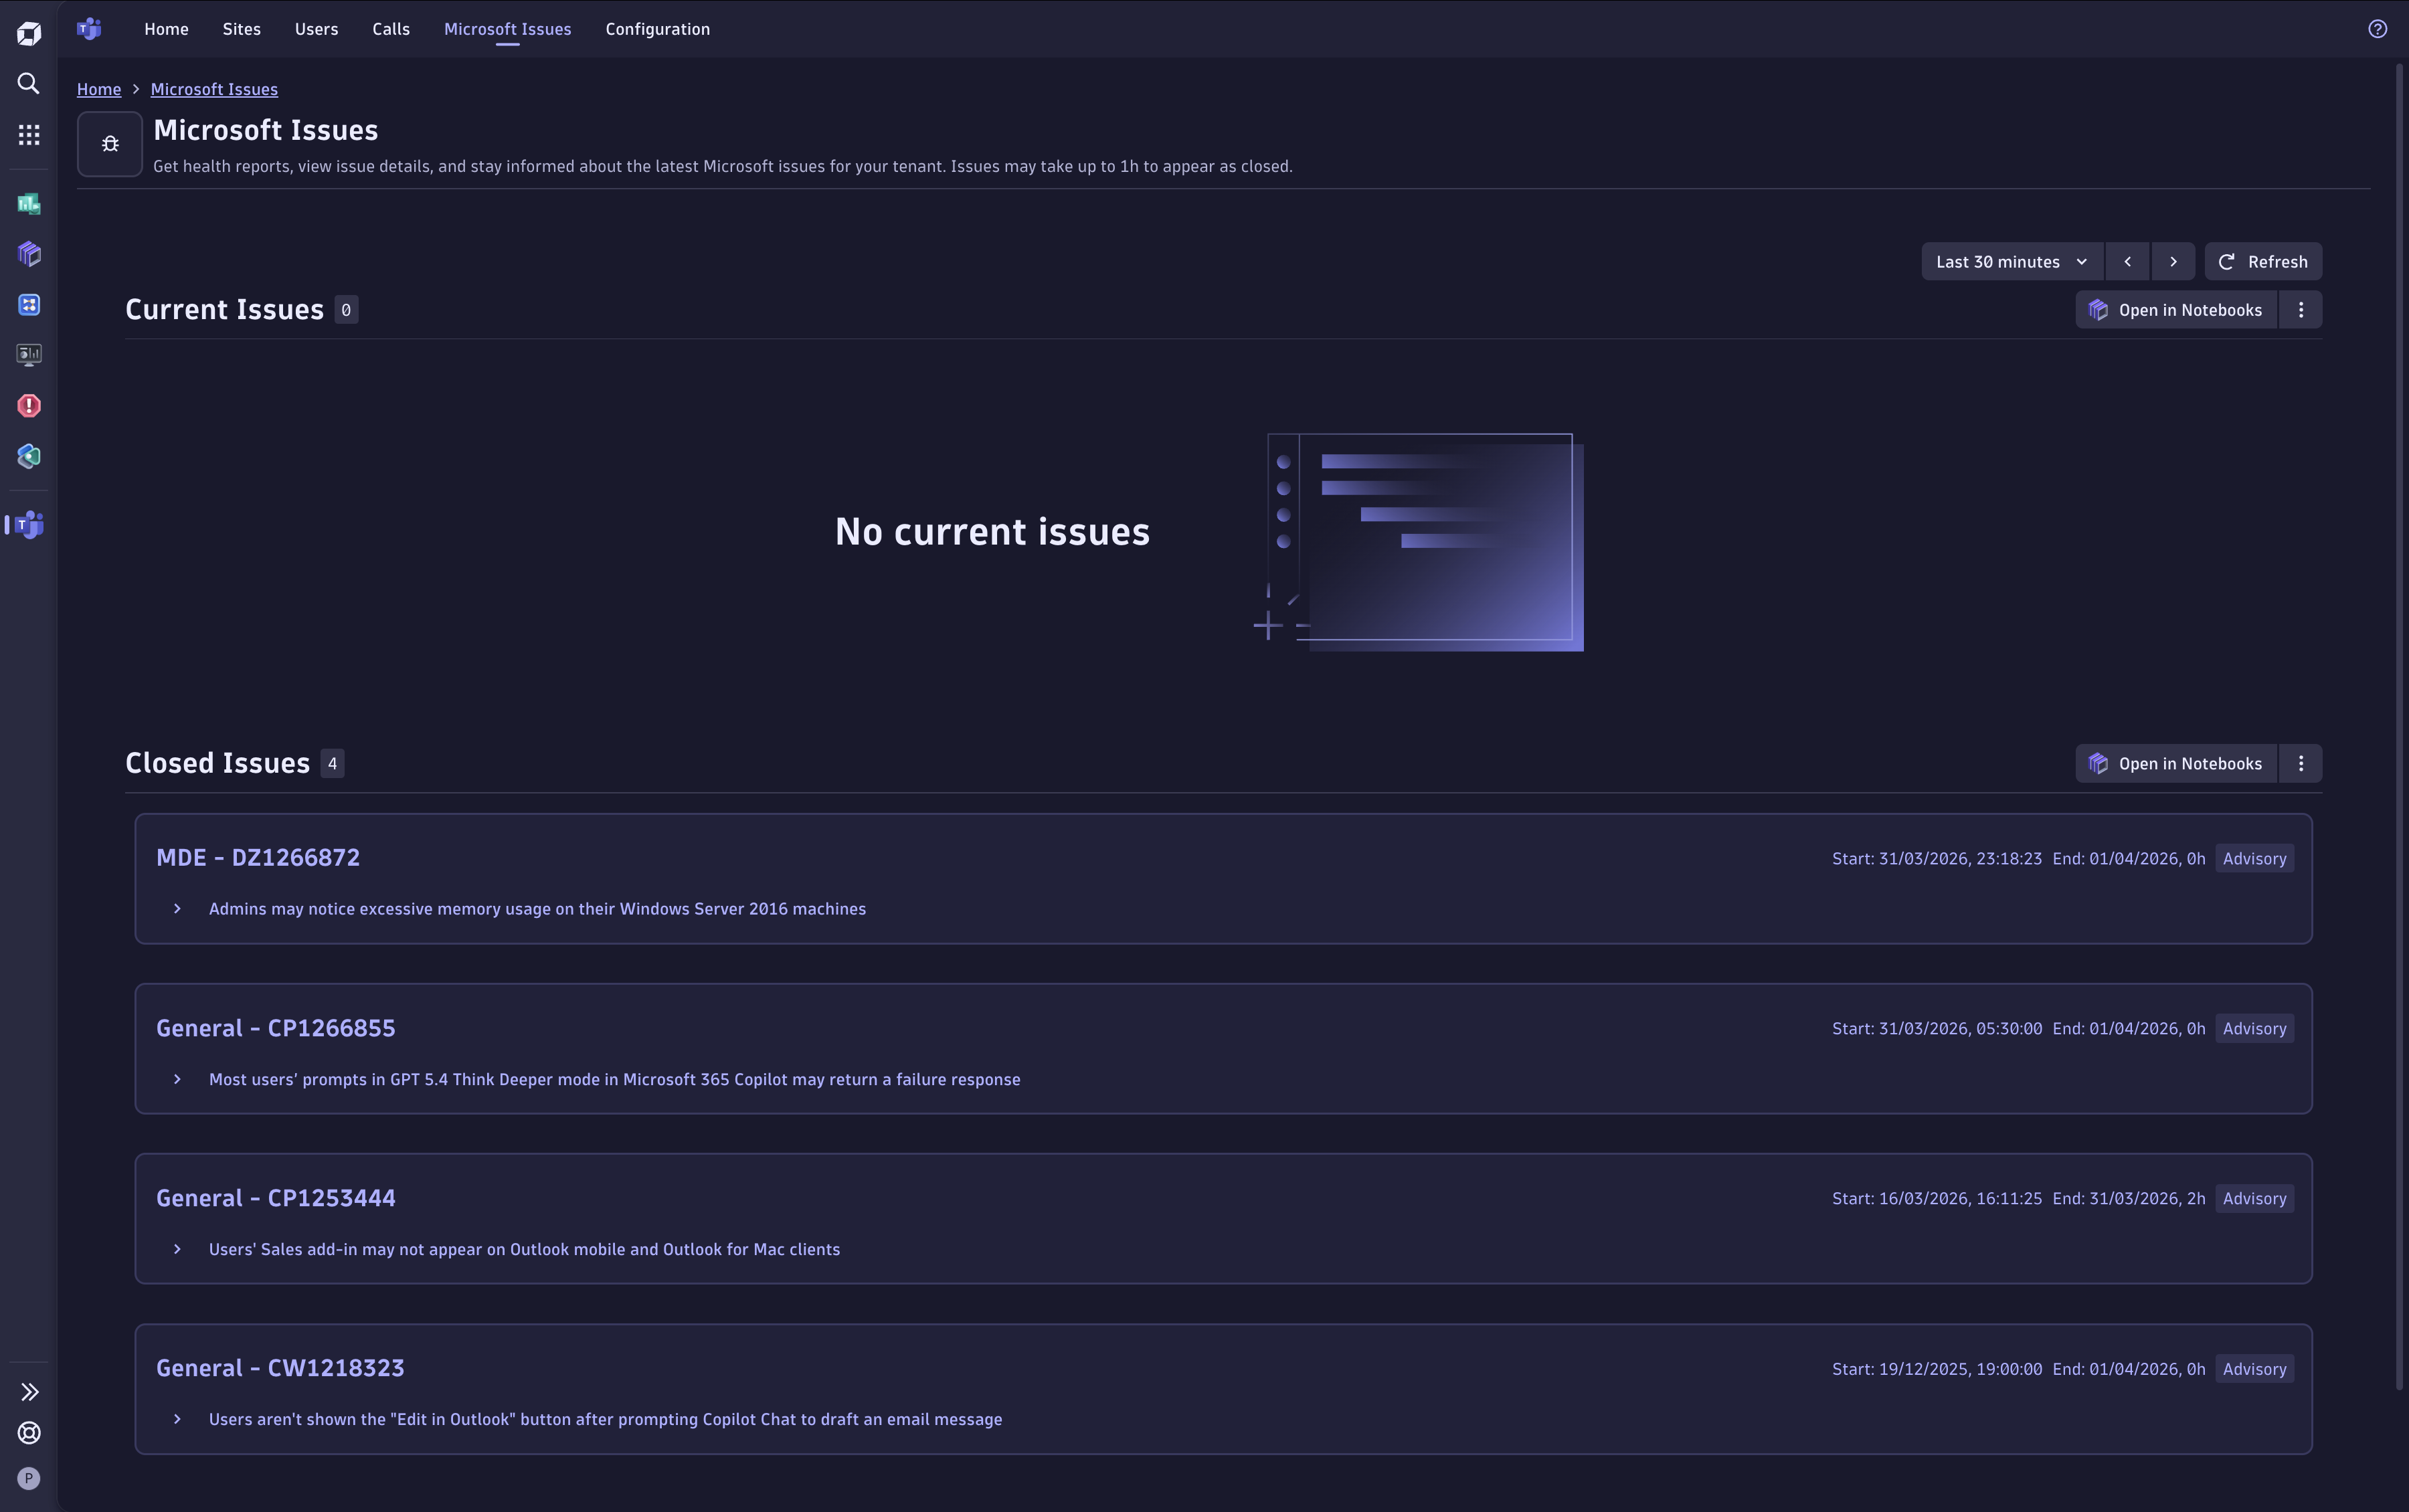2409x1512 pixels.
Task: Click the previous time period arrow
Action: (2127, 261)
